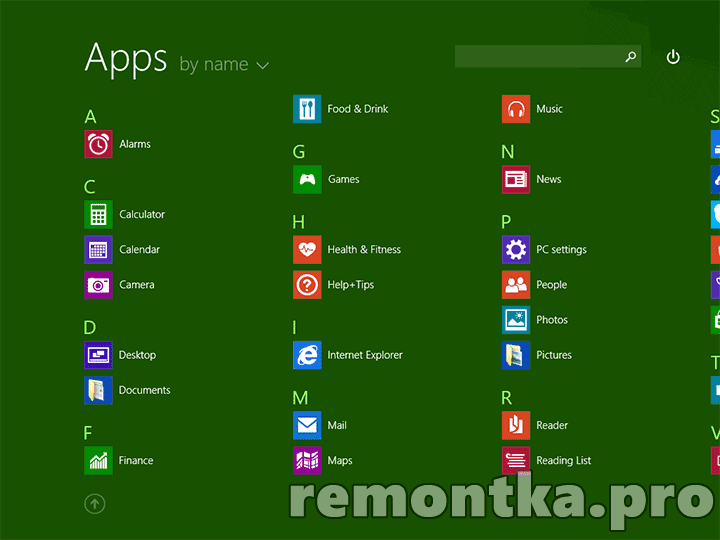This screenshot has height=540, width=720.
Task: Launch Calculator from its green icon
Action: [98, 214]
